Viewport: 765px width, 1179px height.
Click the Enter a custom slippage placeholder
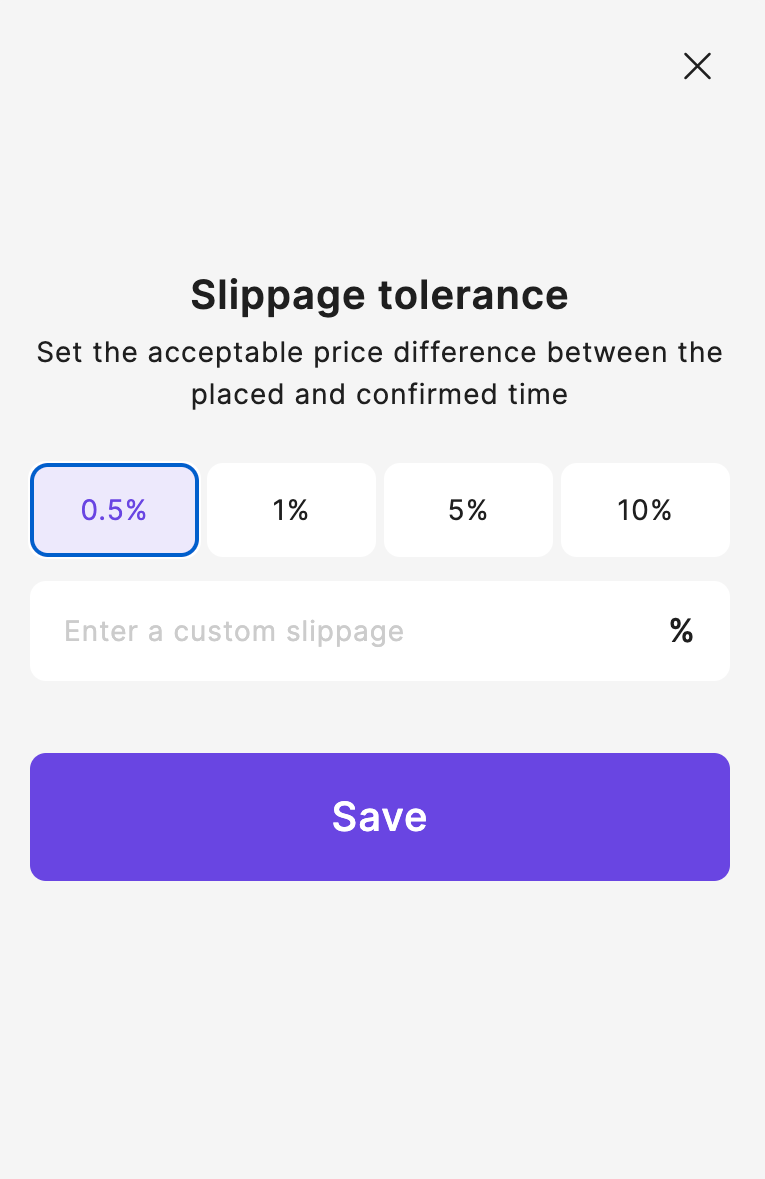(234, 632)
